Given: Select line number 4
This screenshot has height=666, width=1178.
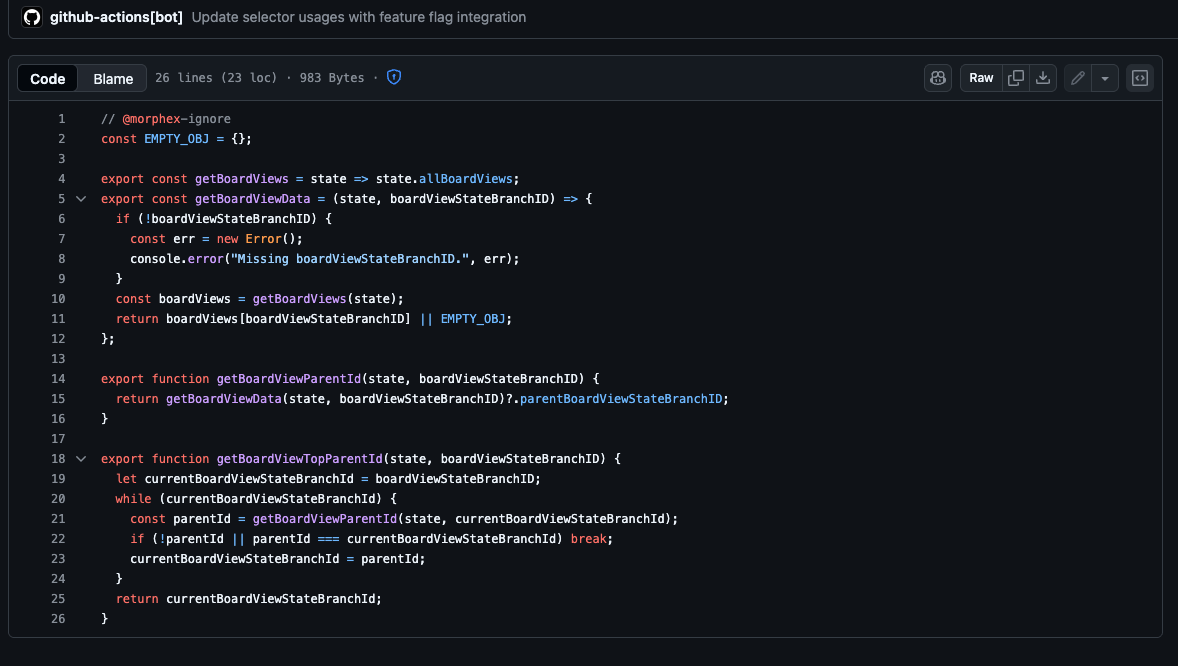Looking at the screenshot, I should click(62, 179).
